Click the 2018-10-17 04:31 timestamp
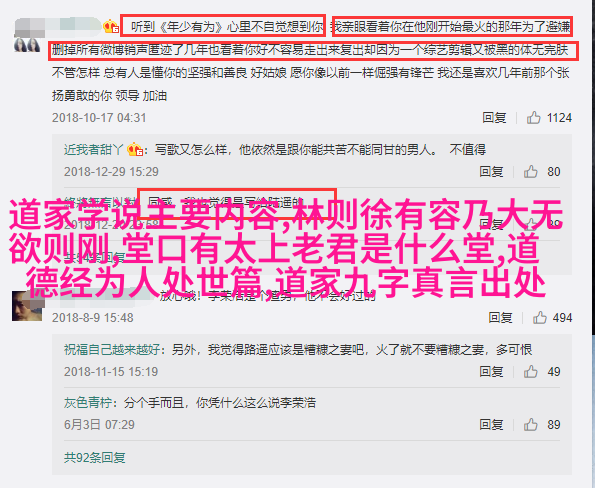This screenshot has width=595, height=488. (99, 118)
